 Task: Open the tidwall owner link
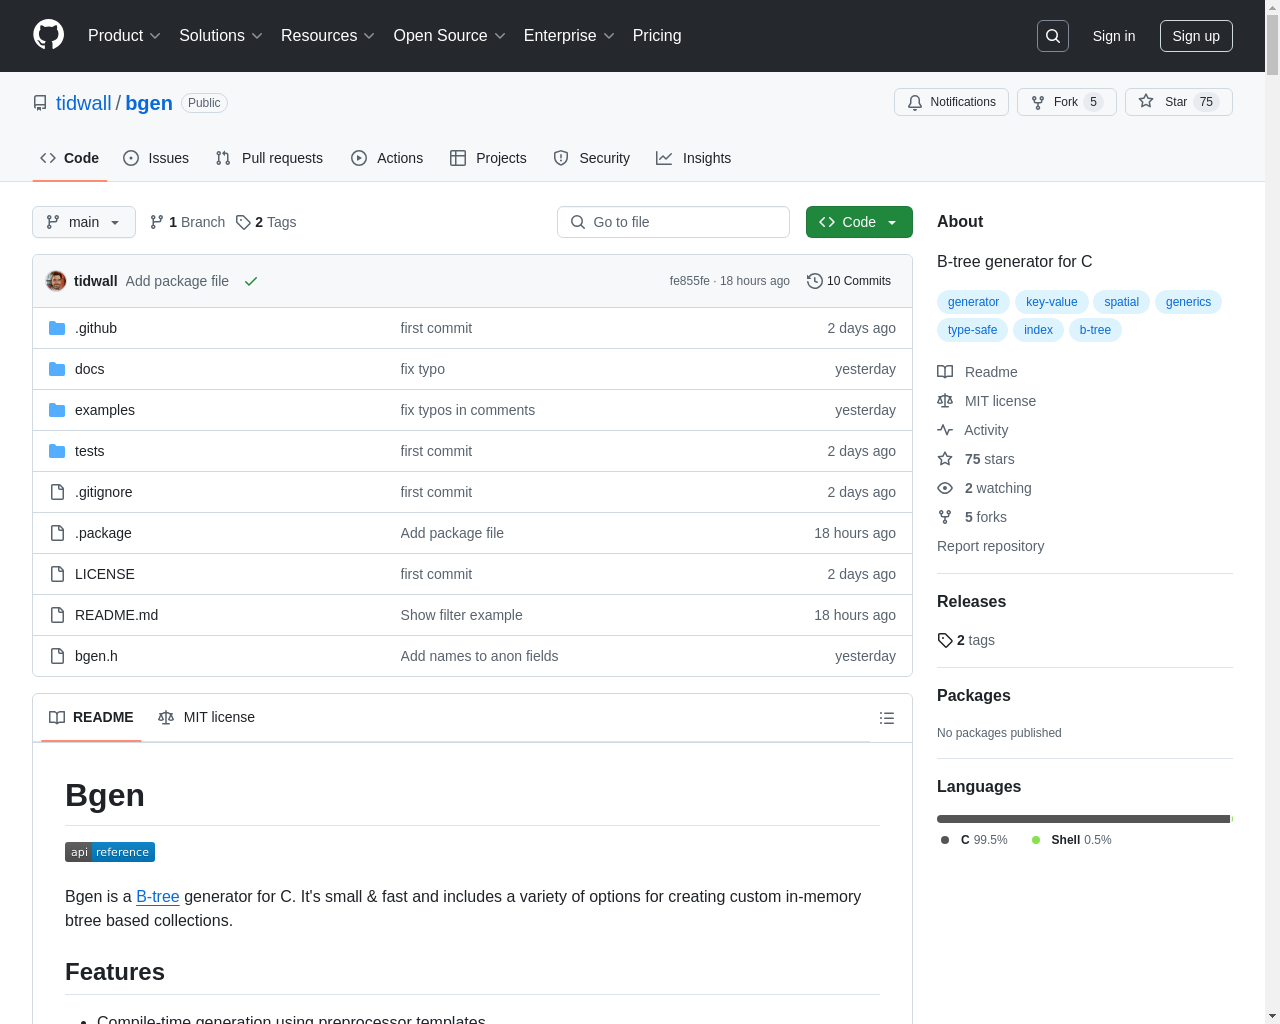pyautogui.click(x=84, y=103)
